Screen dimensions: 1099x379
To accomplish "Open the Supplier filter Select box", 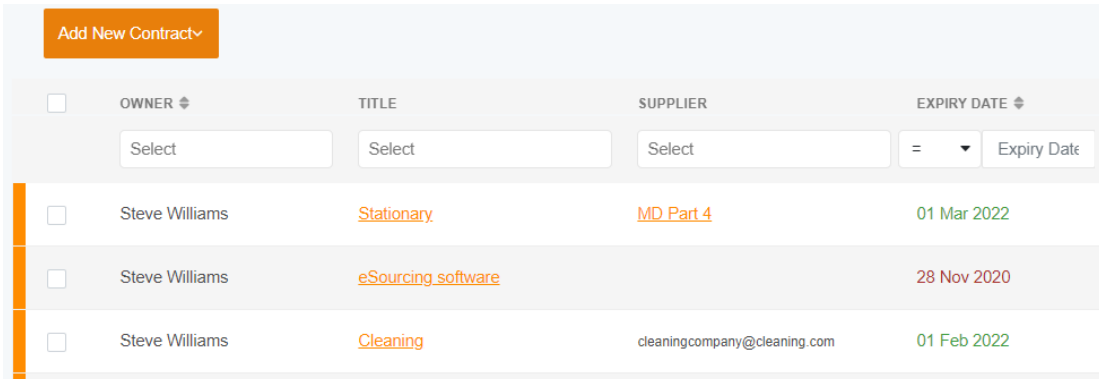I will [x=764, y=149].
